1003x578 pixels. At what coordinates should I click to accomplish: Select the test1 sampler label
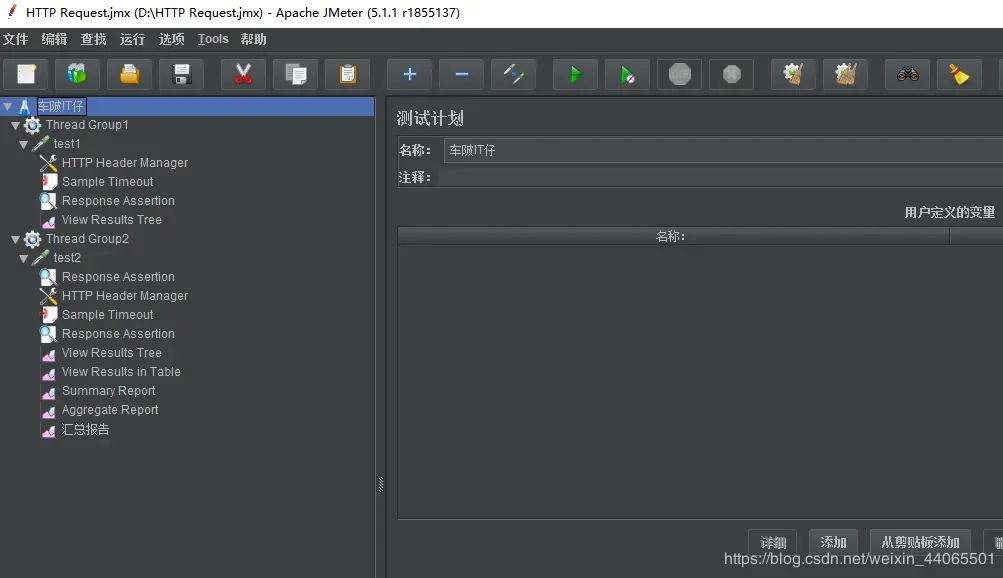click(67, 144)
